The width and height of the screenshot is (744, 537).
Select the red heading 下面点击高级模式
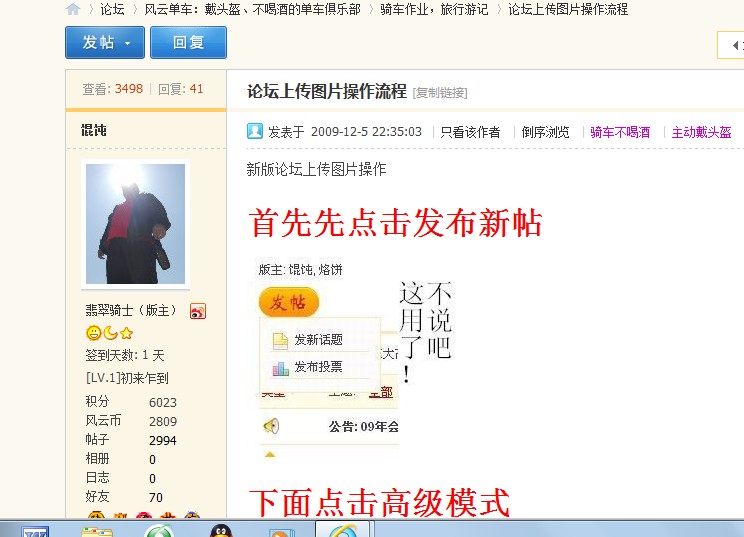point(379,503)
